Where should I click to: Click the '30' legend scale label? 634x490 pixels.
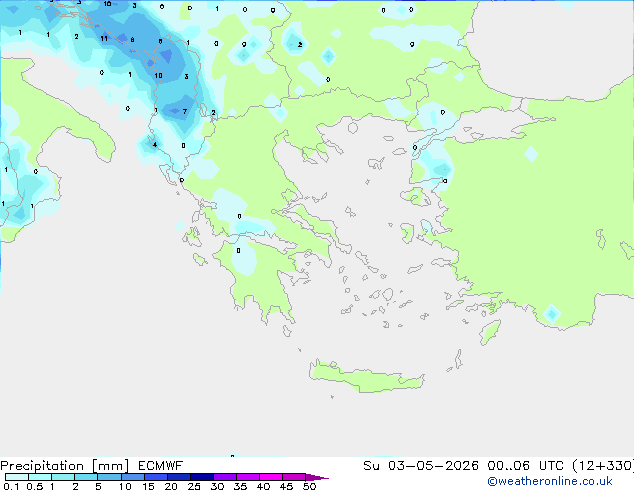click(217, 486)
